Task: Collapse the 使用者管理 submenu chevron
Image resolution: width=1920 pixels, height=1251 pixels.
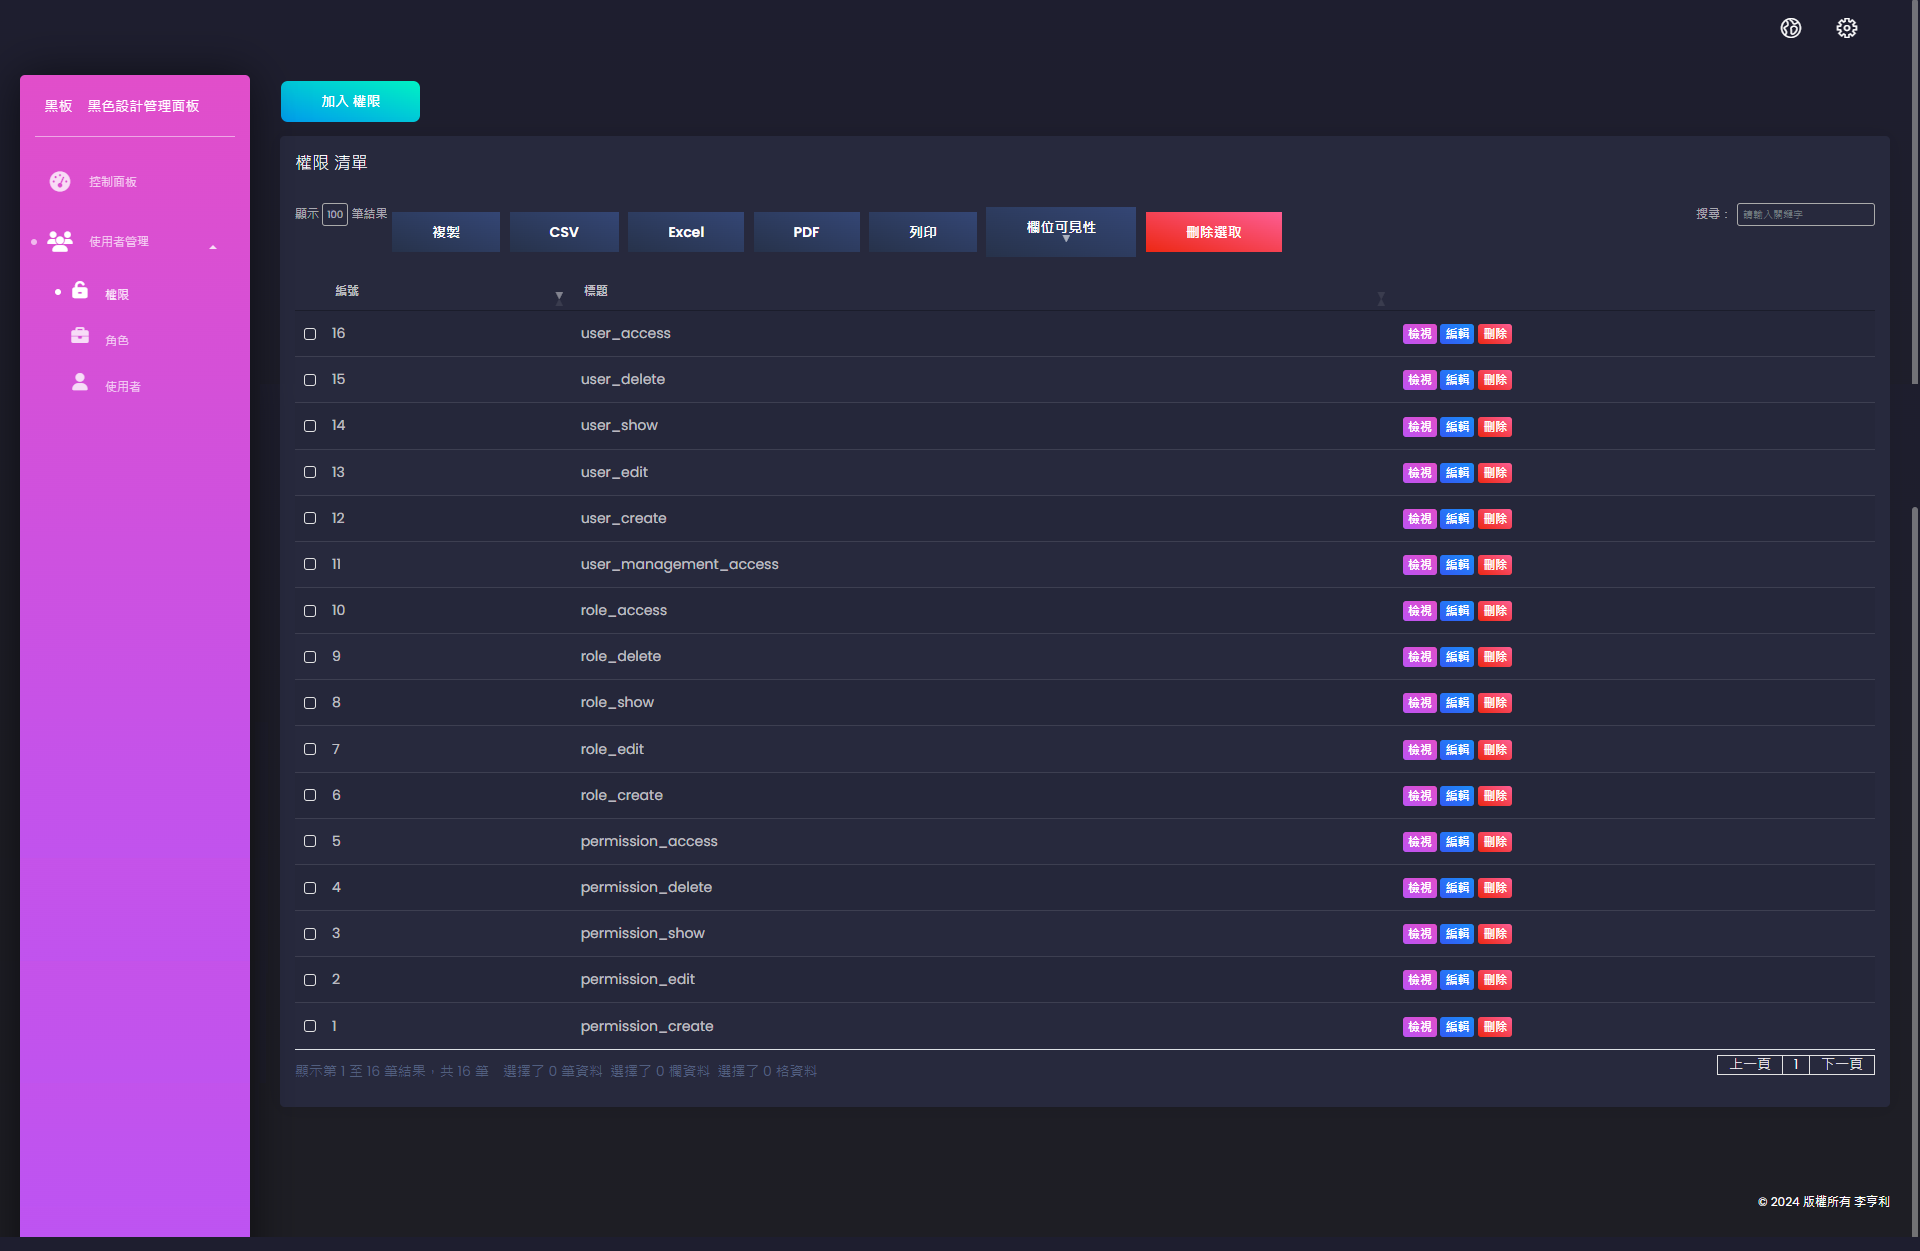Action: point(213,245)
